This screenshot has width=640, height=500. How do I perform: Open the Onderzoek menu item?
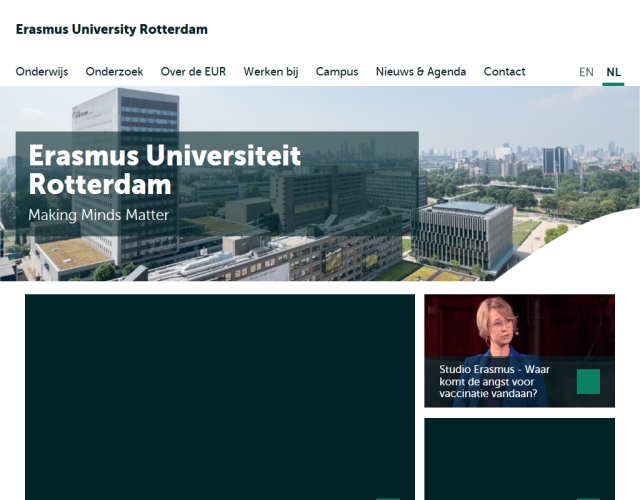click(114, 72)
